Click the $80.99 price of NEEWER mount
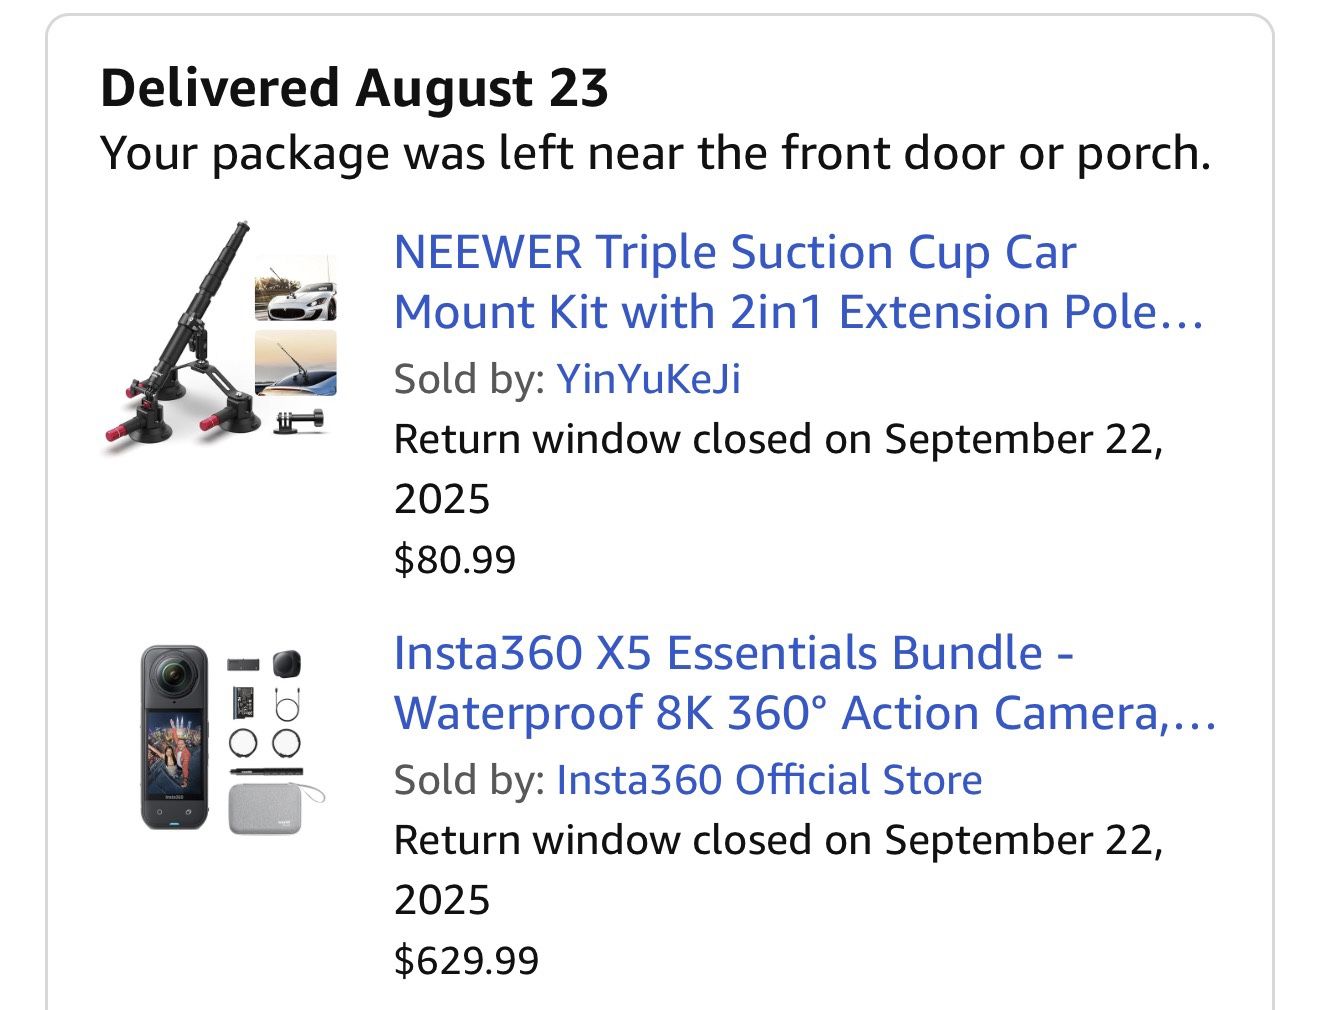 pyautogui.click(x=455, y=559)
